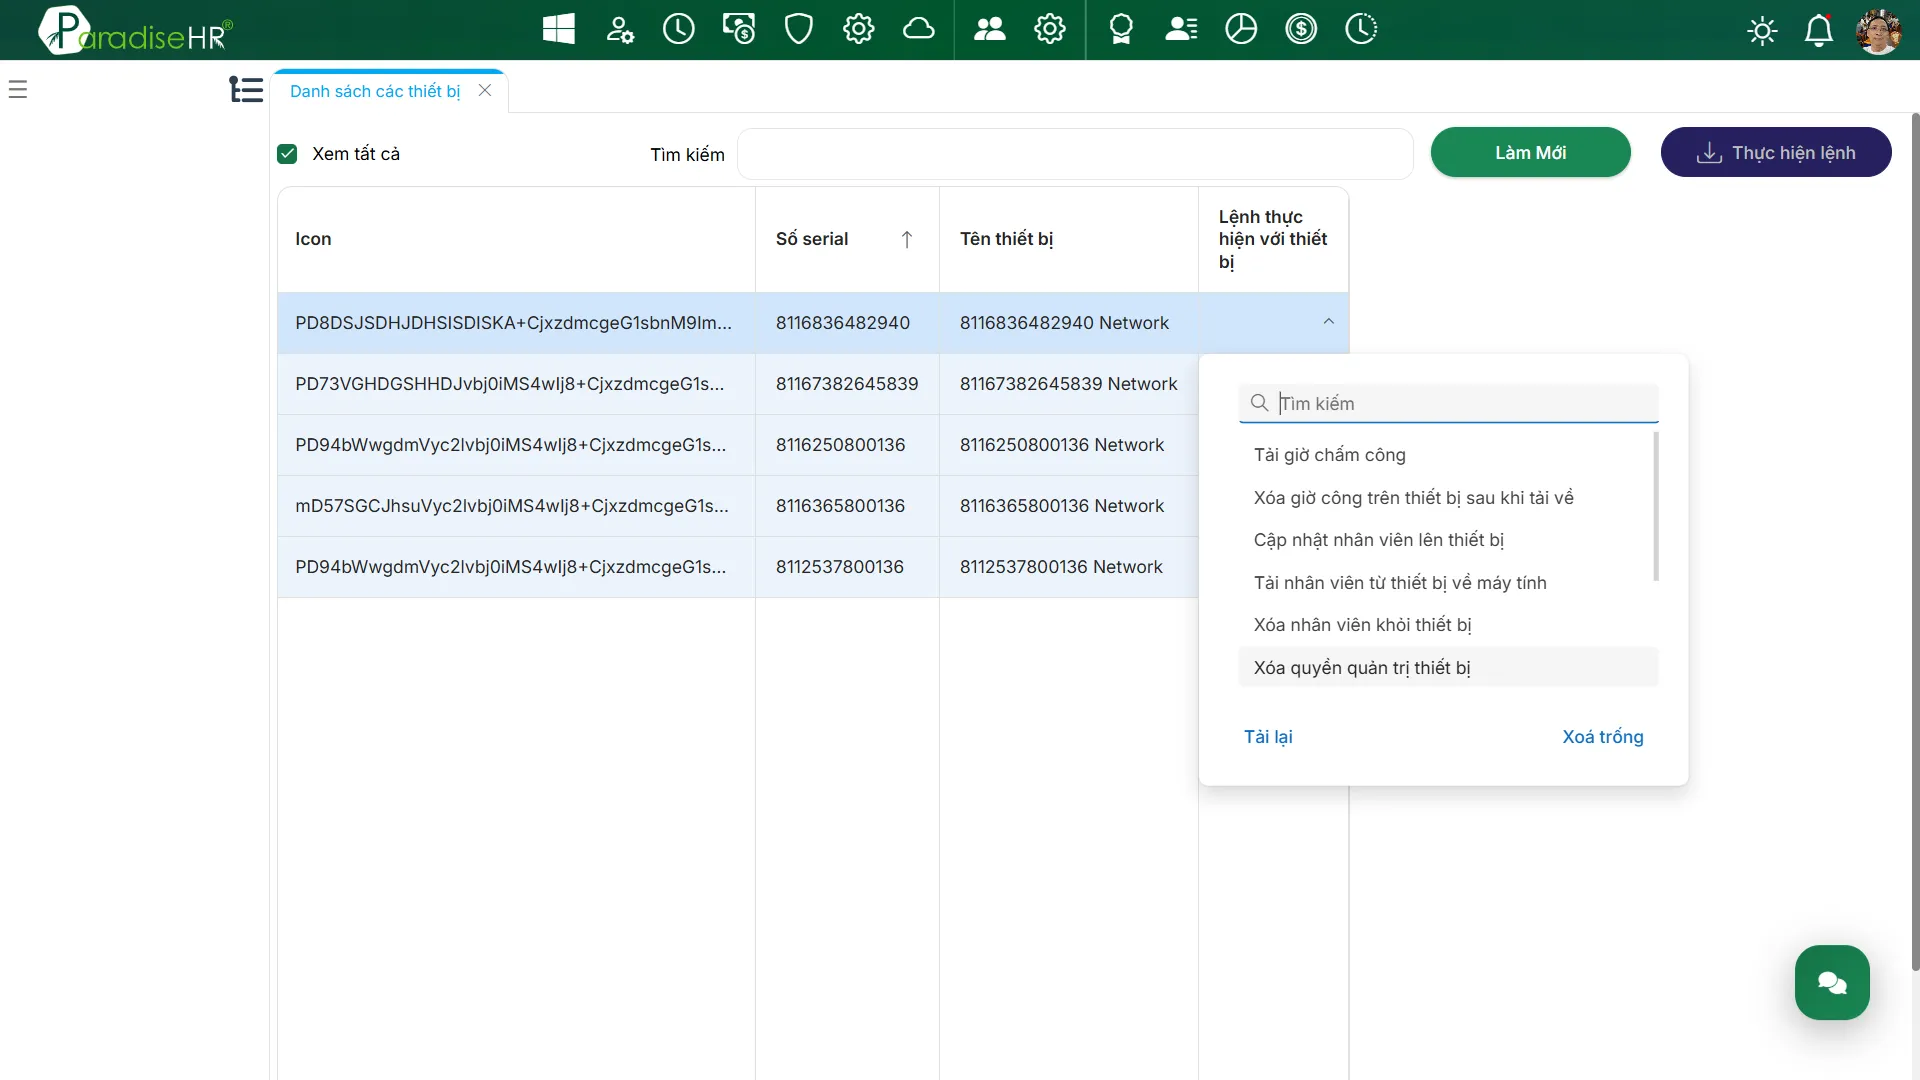Screen dimensions: 1920x1080
Task: Click the Làm Mới button
Action: click(x=1530, y=153)
